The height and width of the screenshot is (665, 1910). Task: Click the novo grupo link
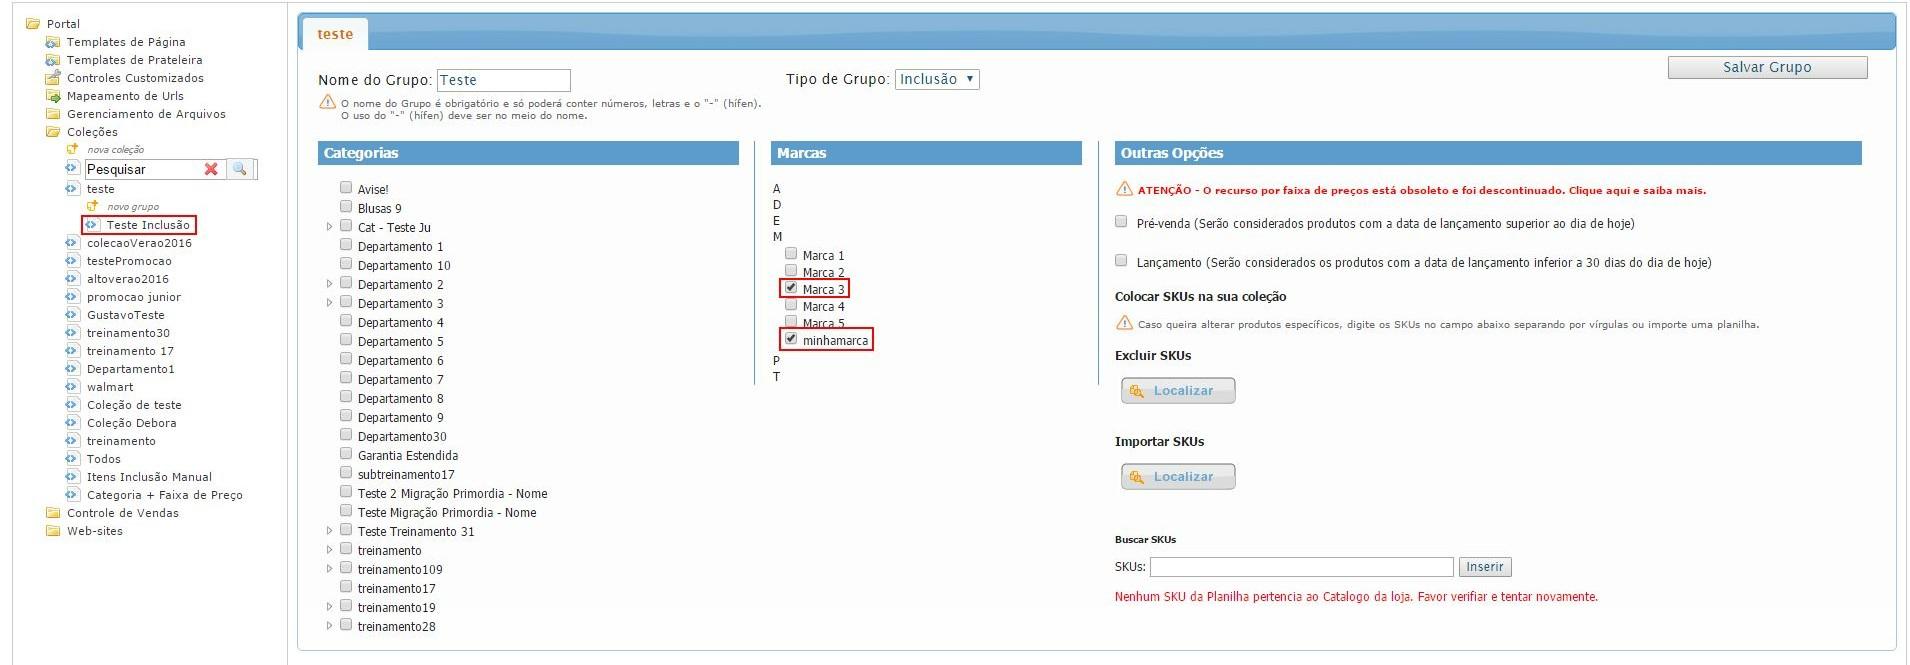click(x=133, y=207)
